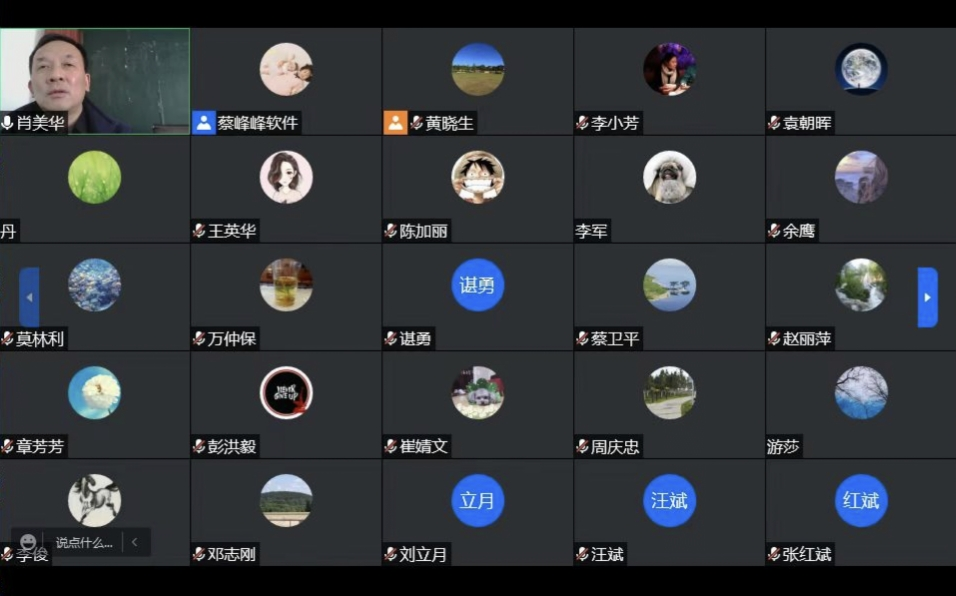956x596 pixels.
Task: Click the orange host icon beside 黄晓生
Action: [x=395, y=123]
